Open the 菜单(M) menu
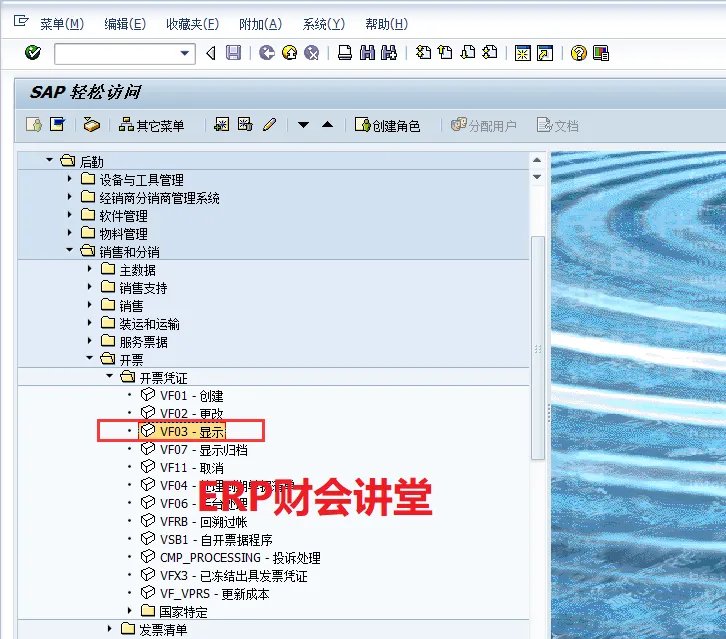The height and width of the screenshot is (639, 726). tap(62, 24)
